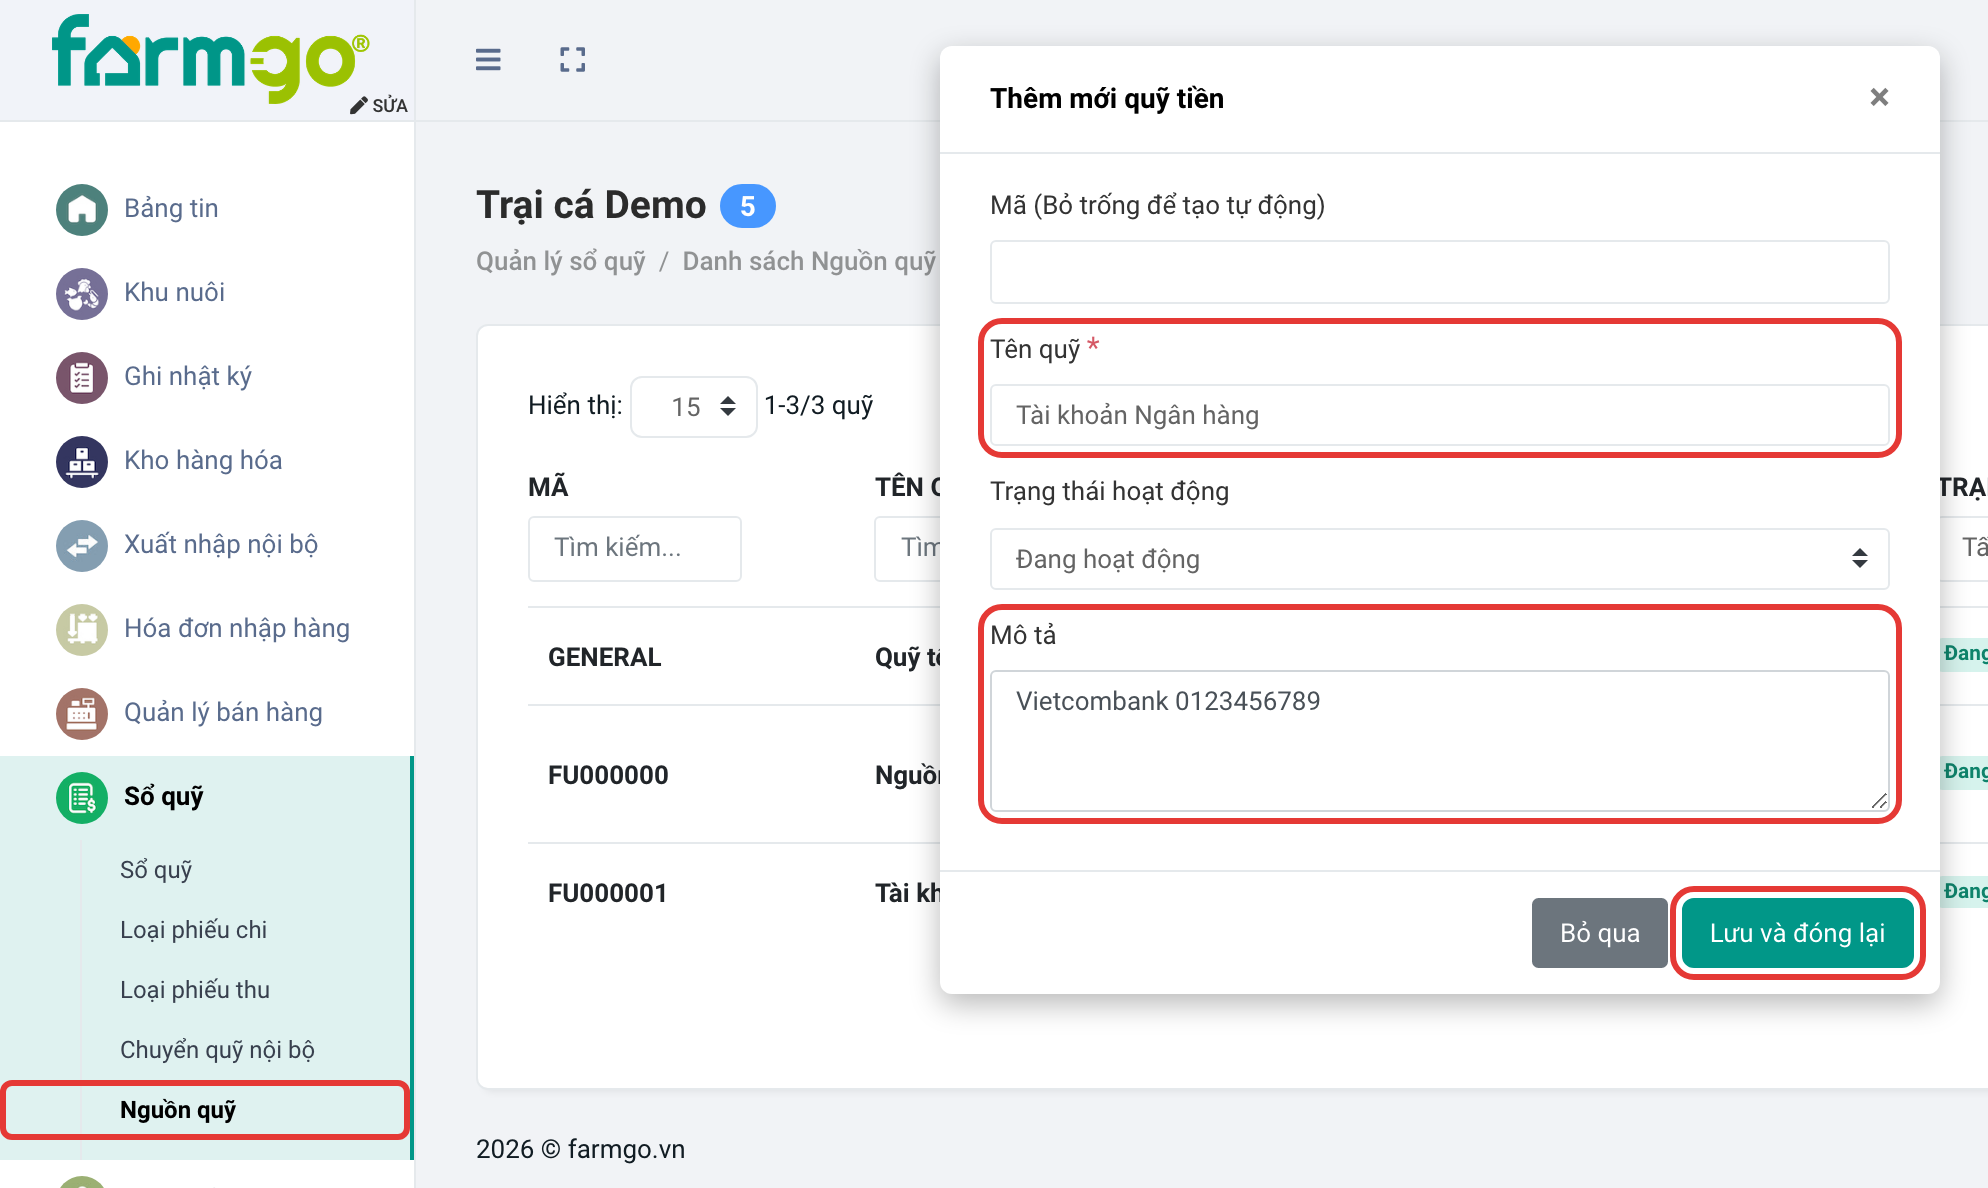Click the FU000001 code cell
This screenshot has width=1988, height=1188.
(608, 893)
